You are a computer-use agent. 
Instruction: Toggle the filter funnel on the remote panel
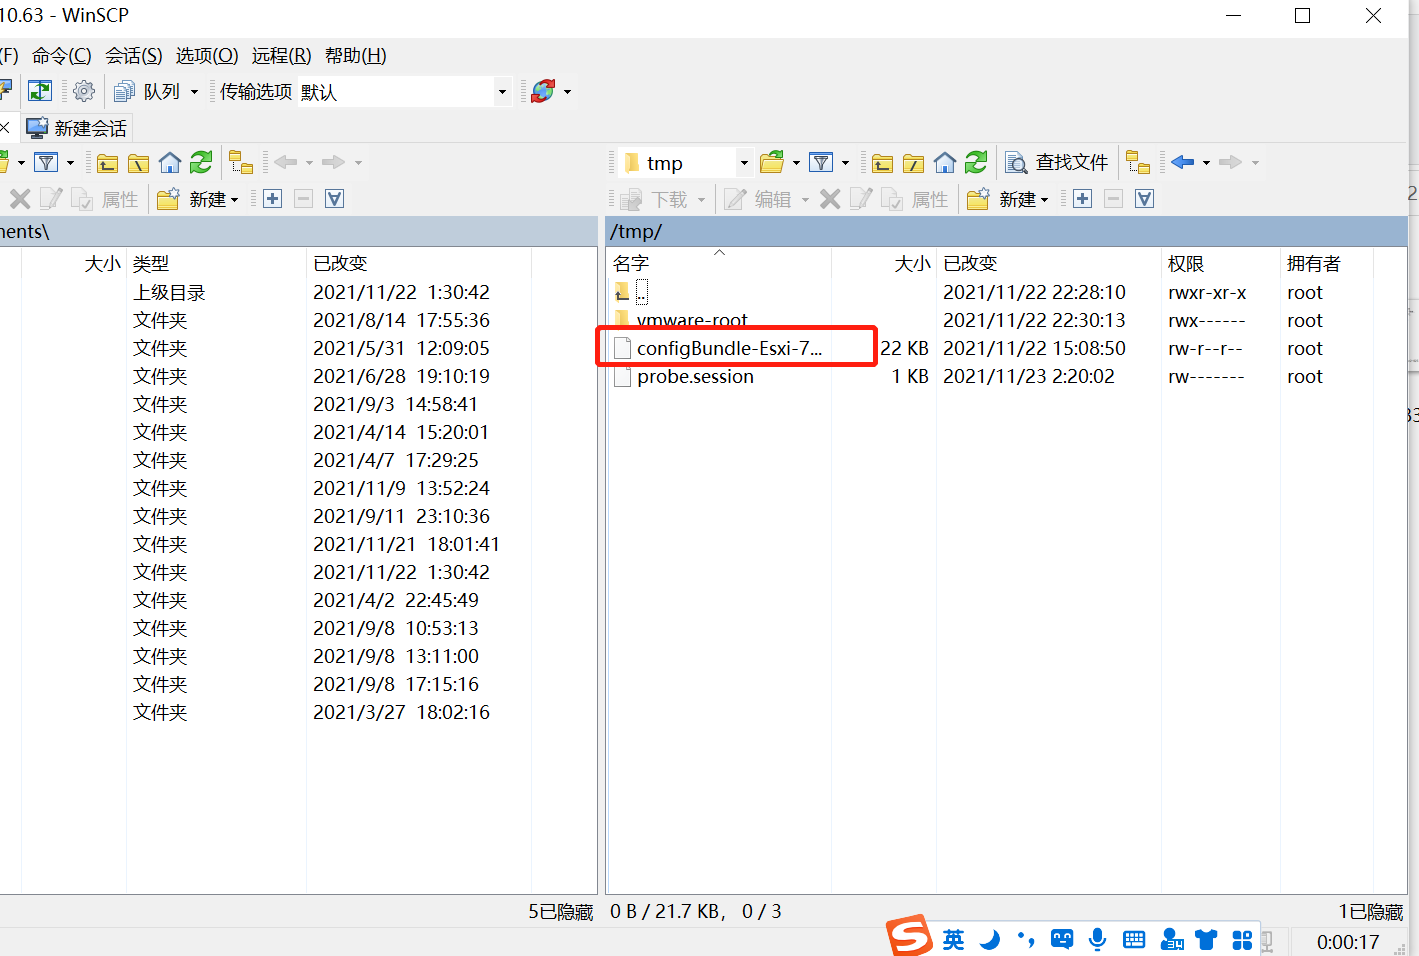[820, 161]
